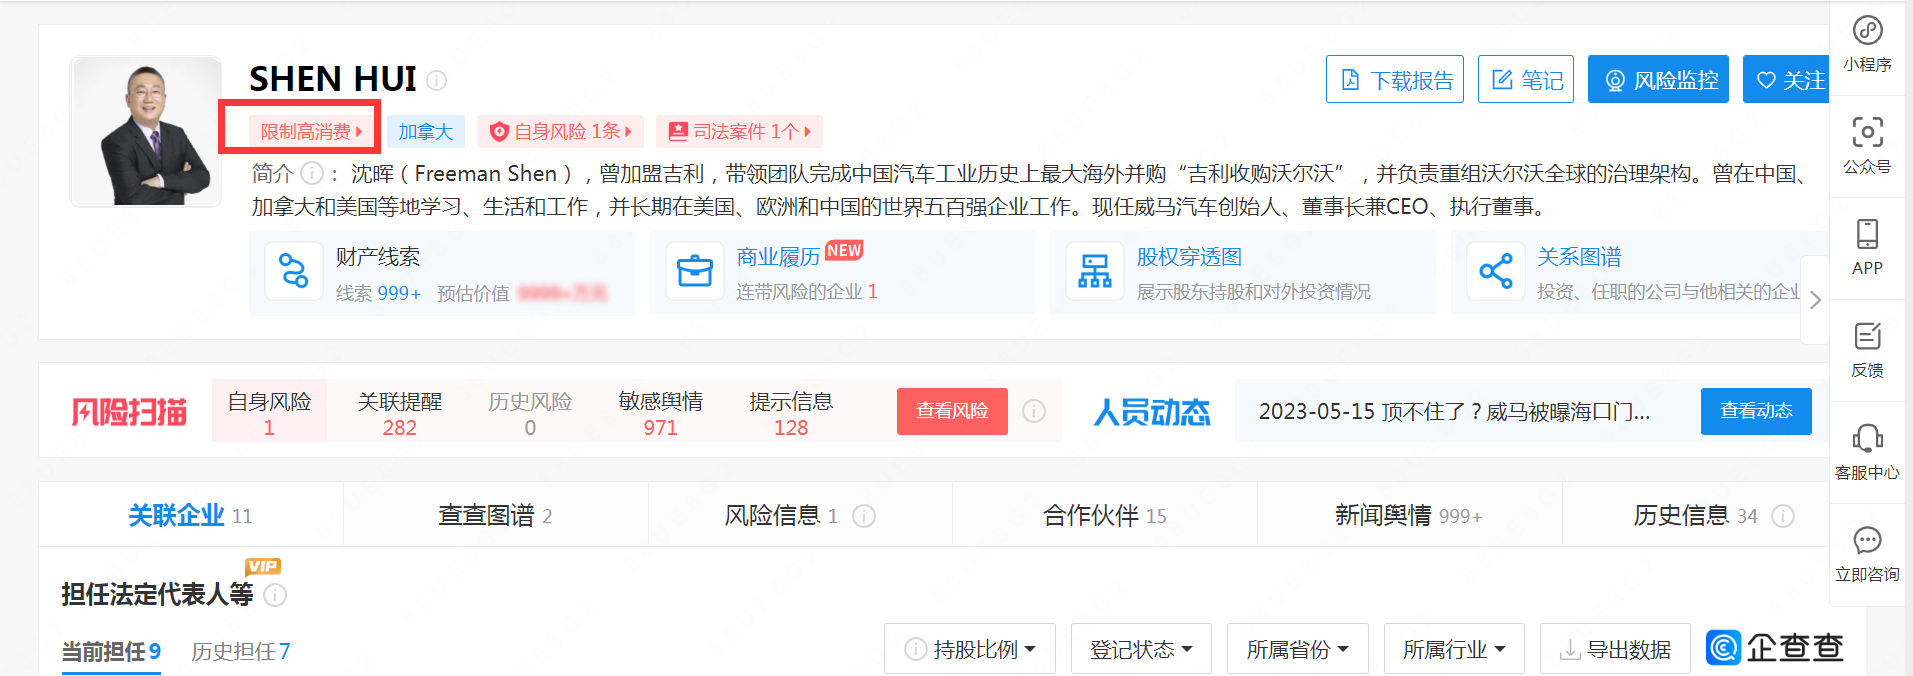Open 商业履历 title link
This screenshot has height=676, width=1913.
pyautogui.click(x=778, y=257)
